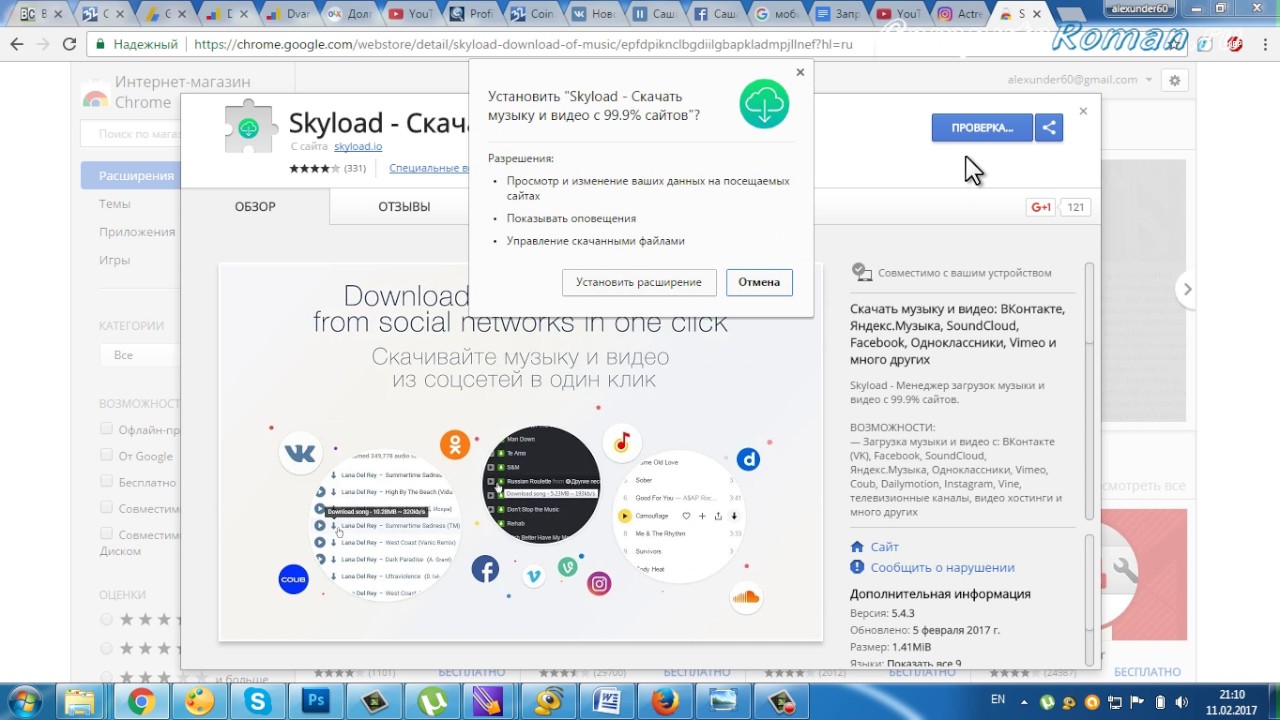1280x720 pixels.
Task: Launch Skype from the taskbar
Action: click(x=258, y=702)
